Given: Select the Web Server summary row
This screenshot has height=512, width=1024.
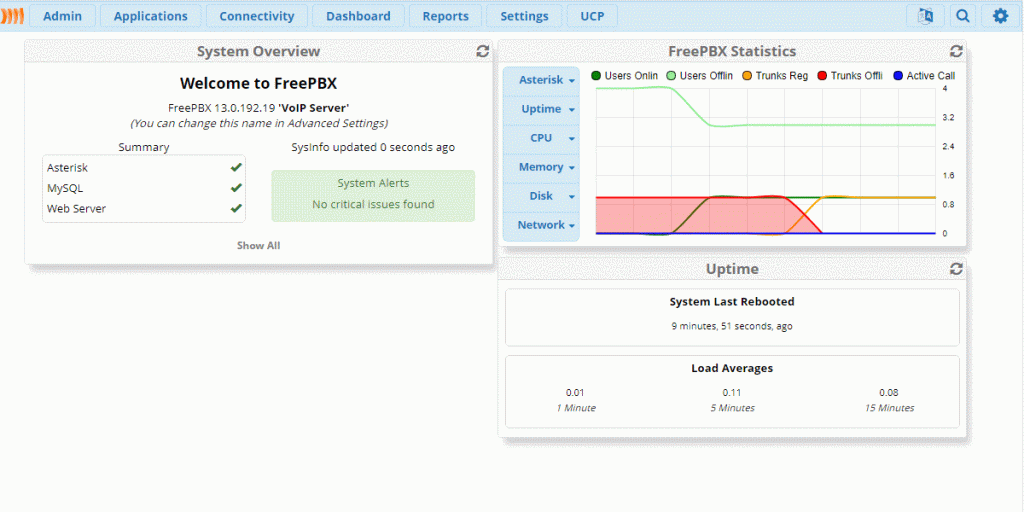Looking at the screenshot, I should 144,209.
